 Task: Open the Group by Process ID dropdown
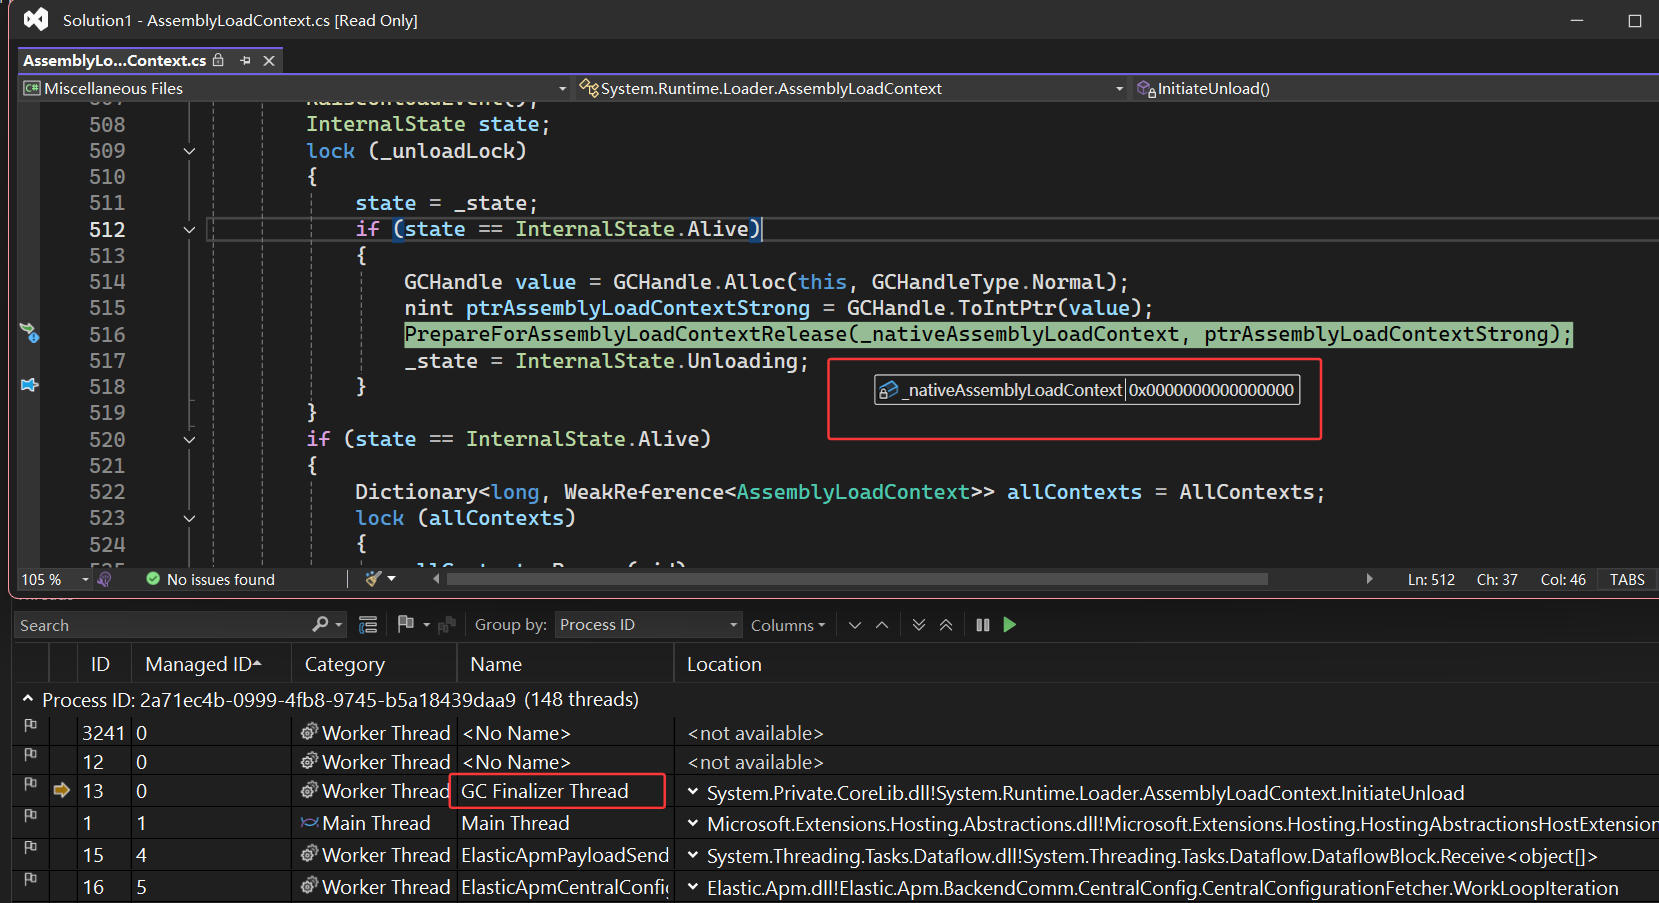[x=648, y=625]
